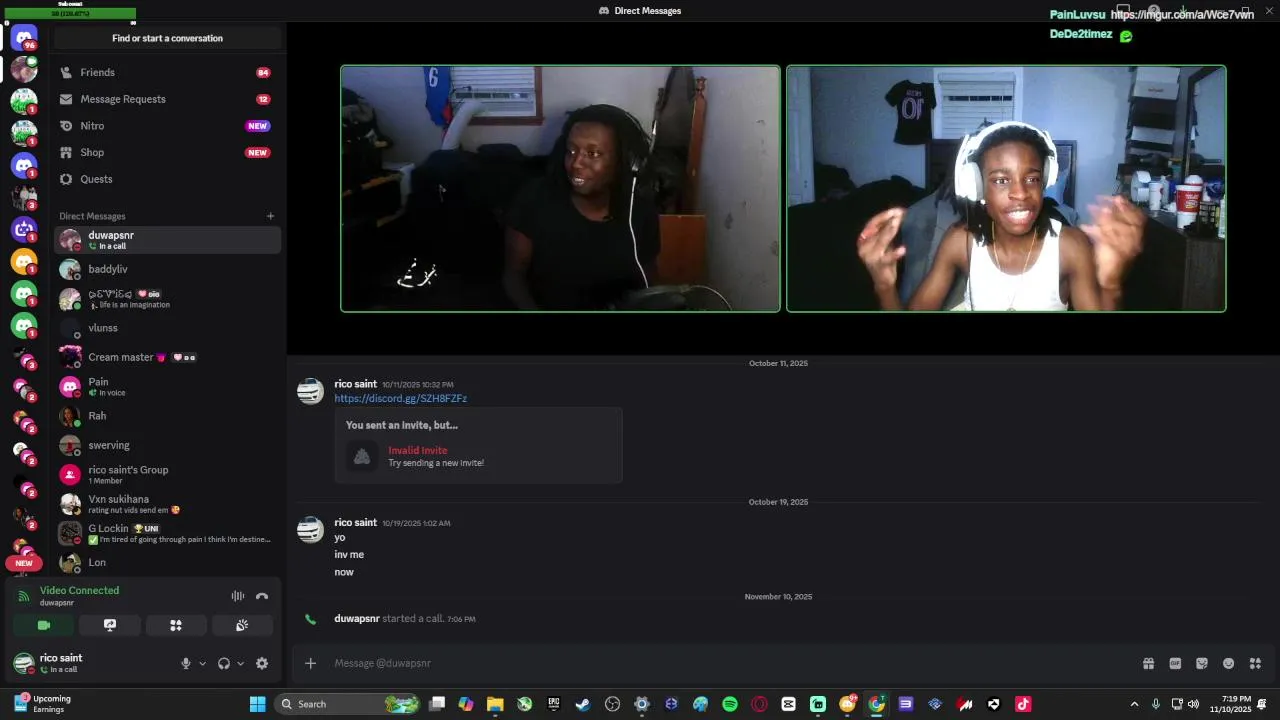Open the taskbar clock and date
The width and height of the screenshot is (1280, 720).
[x=1230, y=704]
